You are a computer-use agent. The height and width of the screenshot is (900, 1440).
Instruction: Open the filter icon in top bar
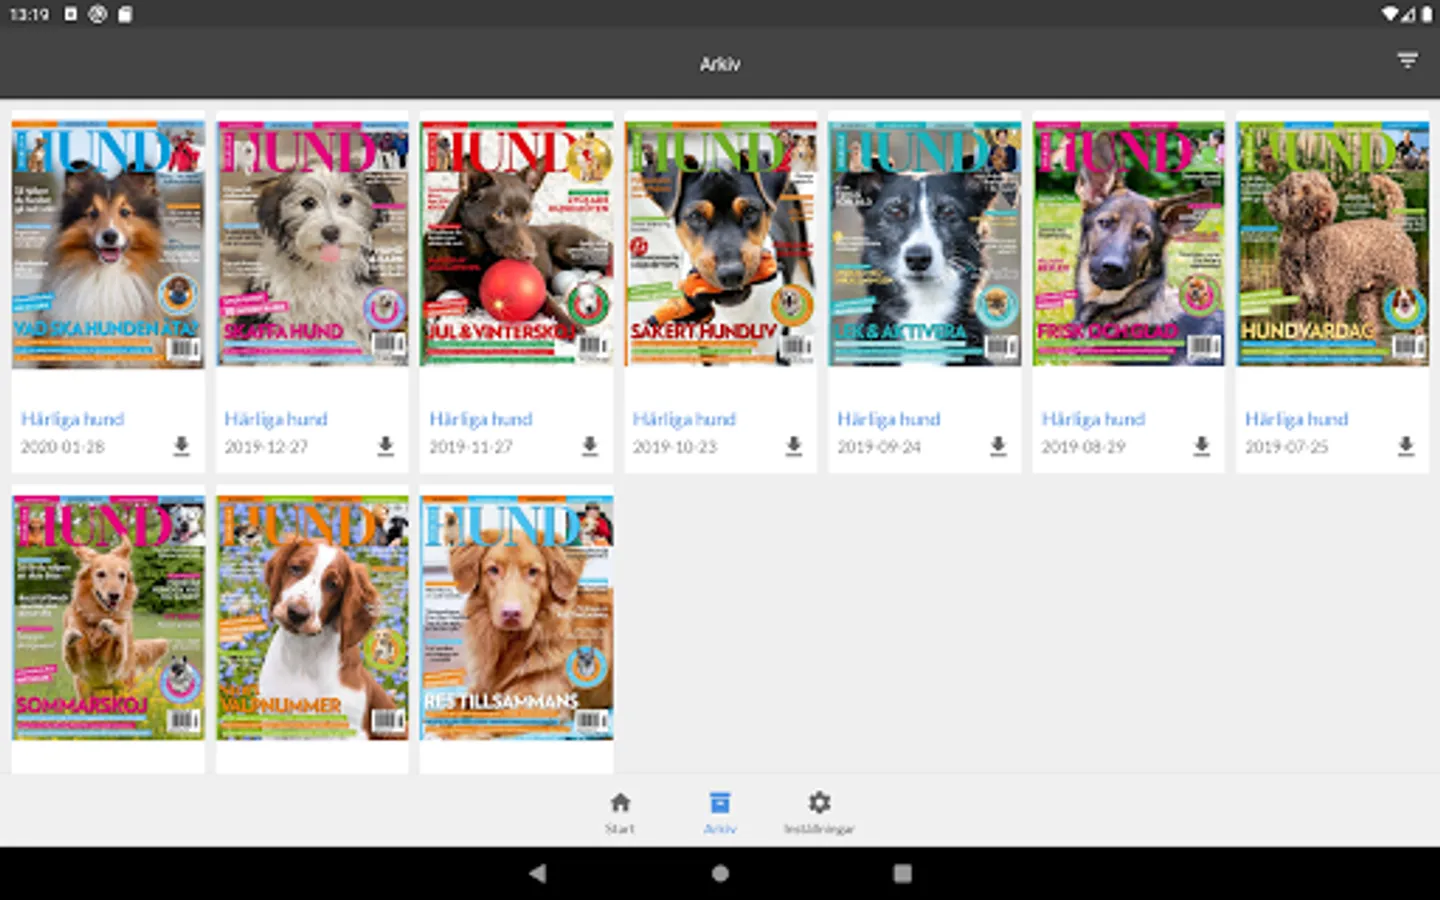tap(1407, 61)
